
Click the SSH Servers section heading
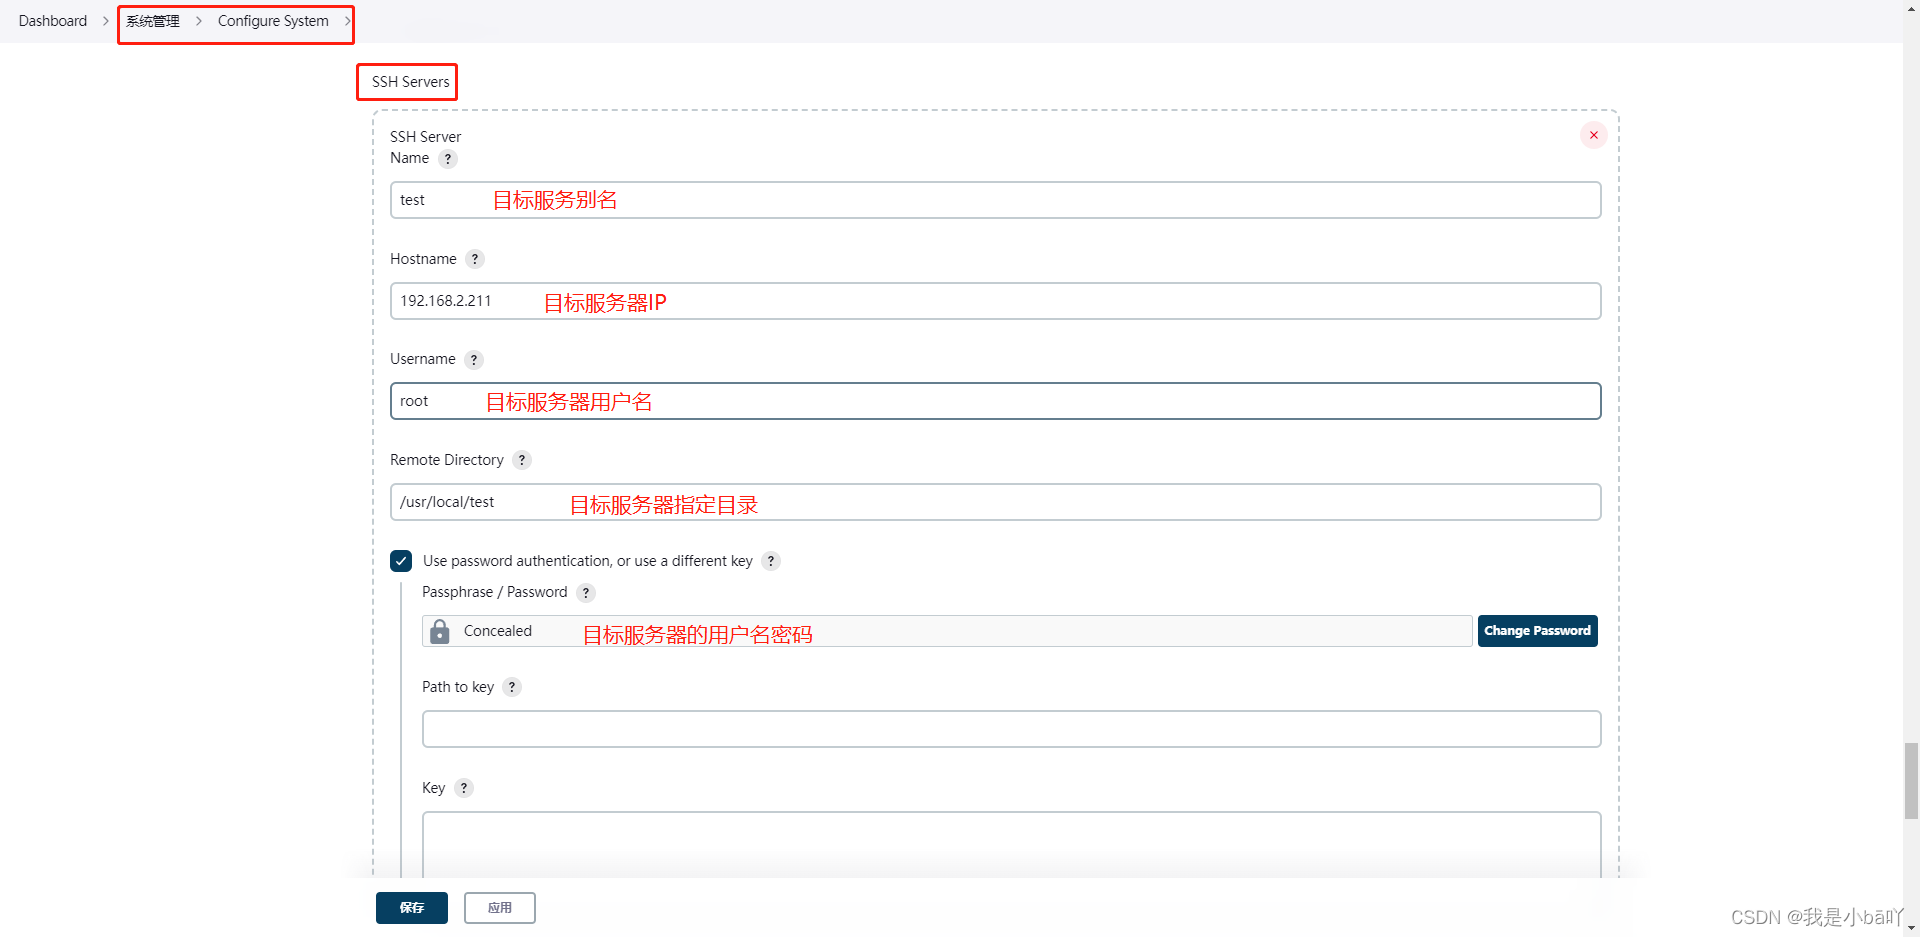410,82
